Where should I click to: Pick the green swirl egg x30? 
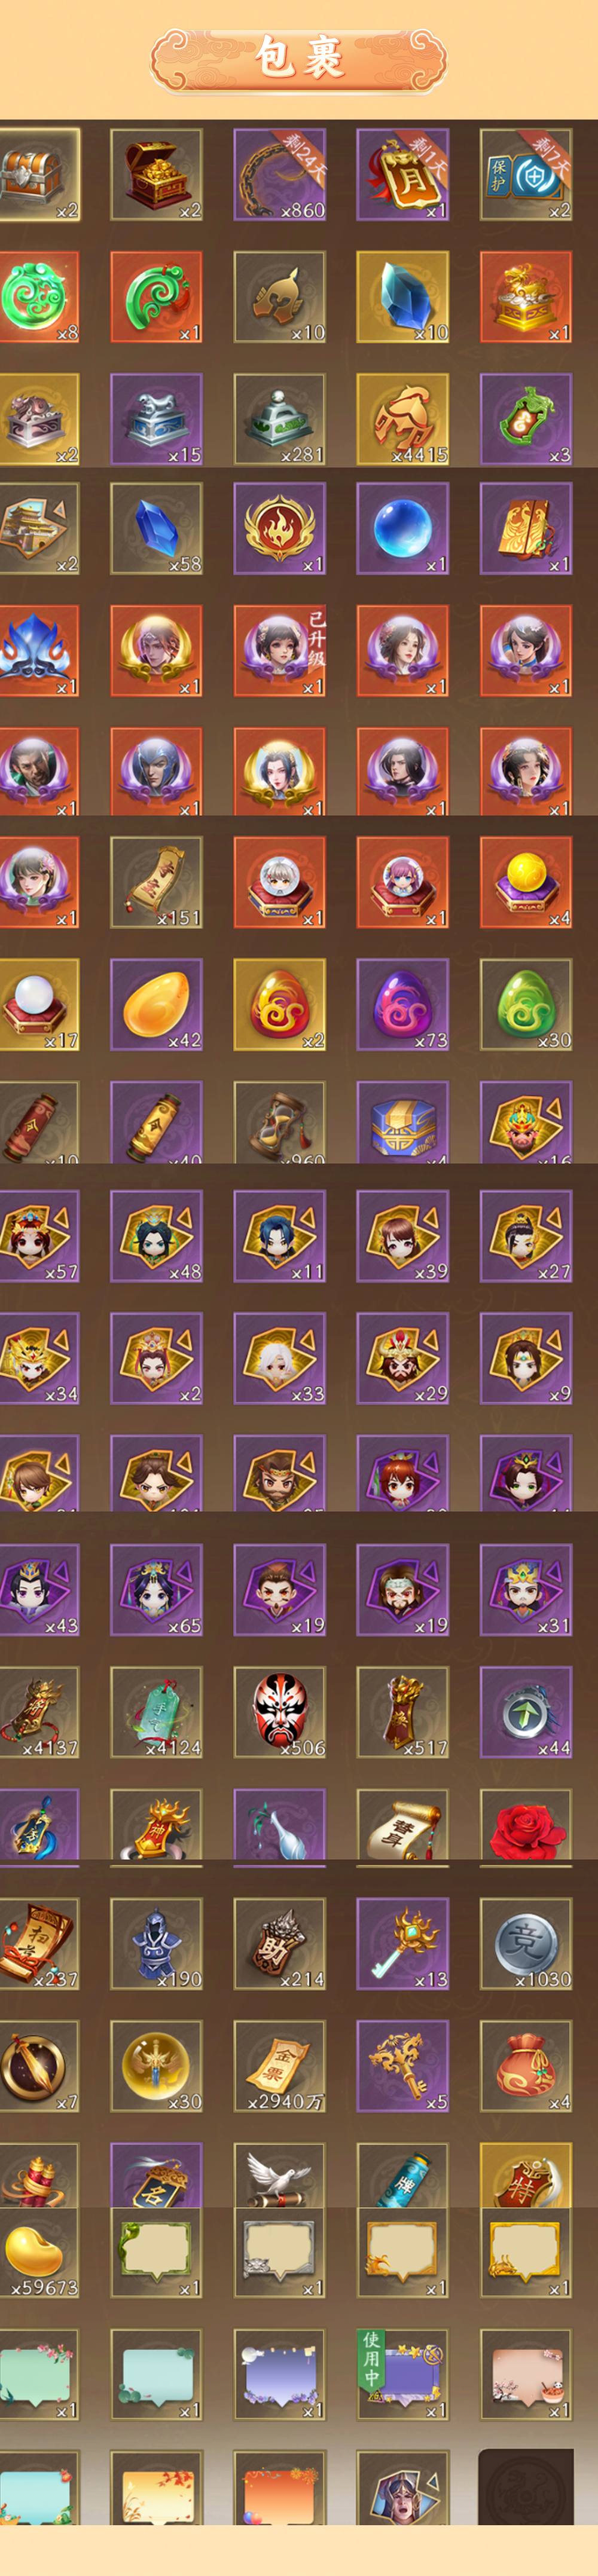(525, 1005)
